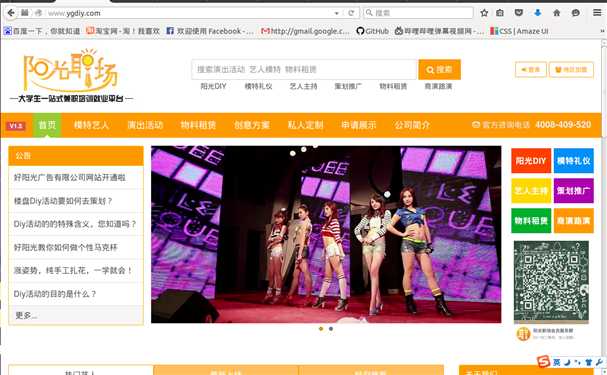Click the site search input field
Screen dimensions: 607x375
click(304, 70)
